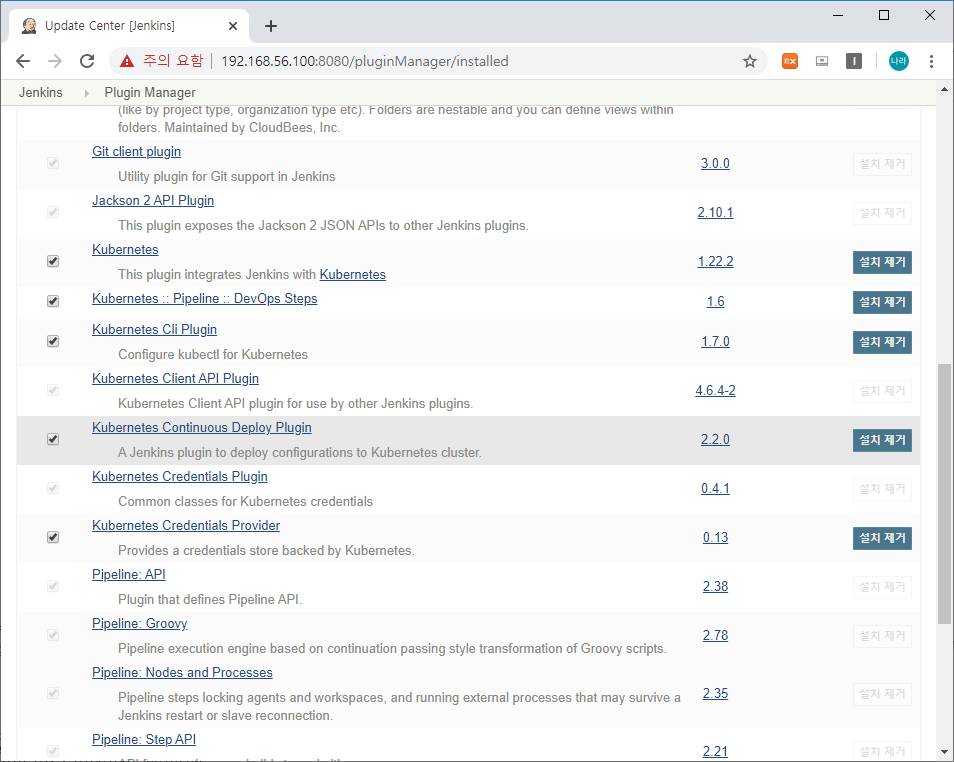The height and width of the screenshot is (762, 954).
Task: Open Kubernetes :: Pipeline :: DevOps Steps link
Action: click(204, 299)
